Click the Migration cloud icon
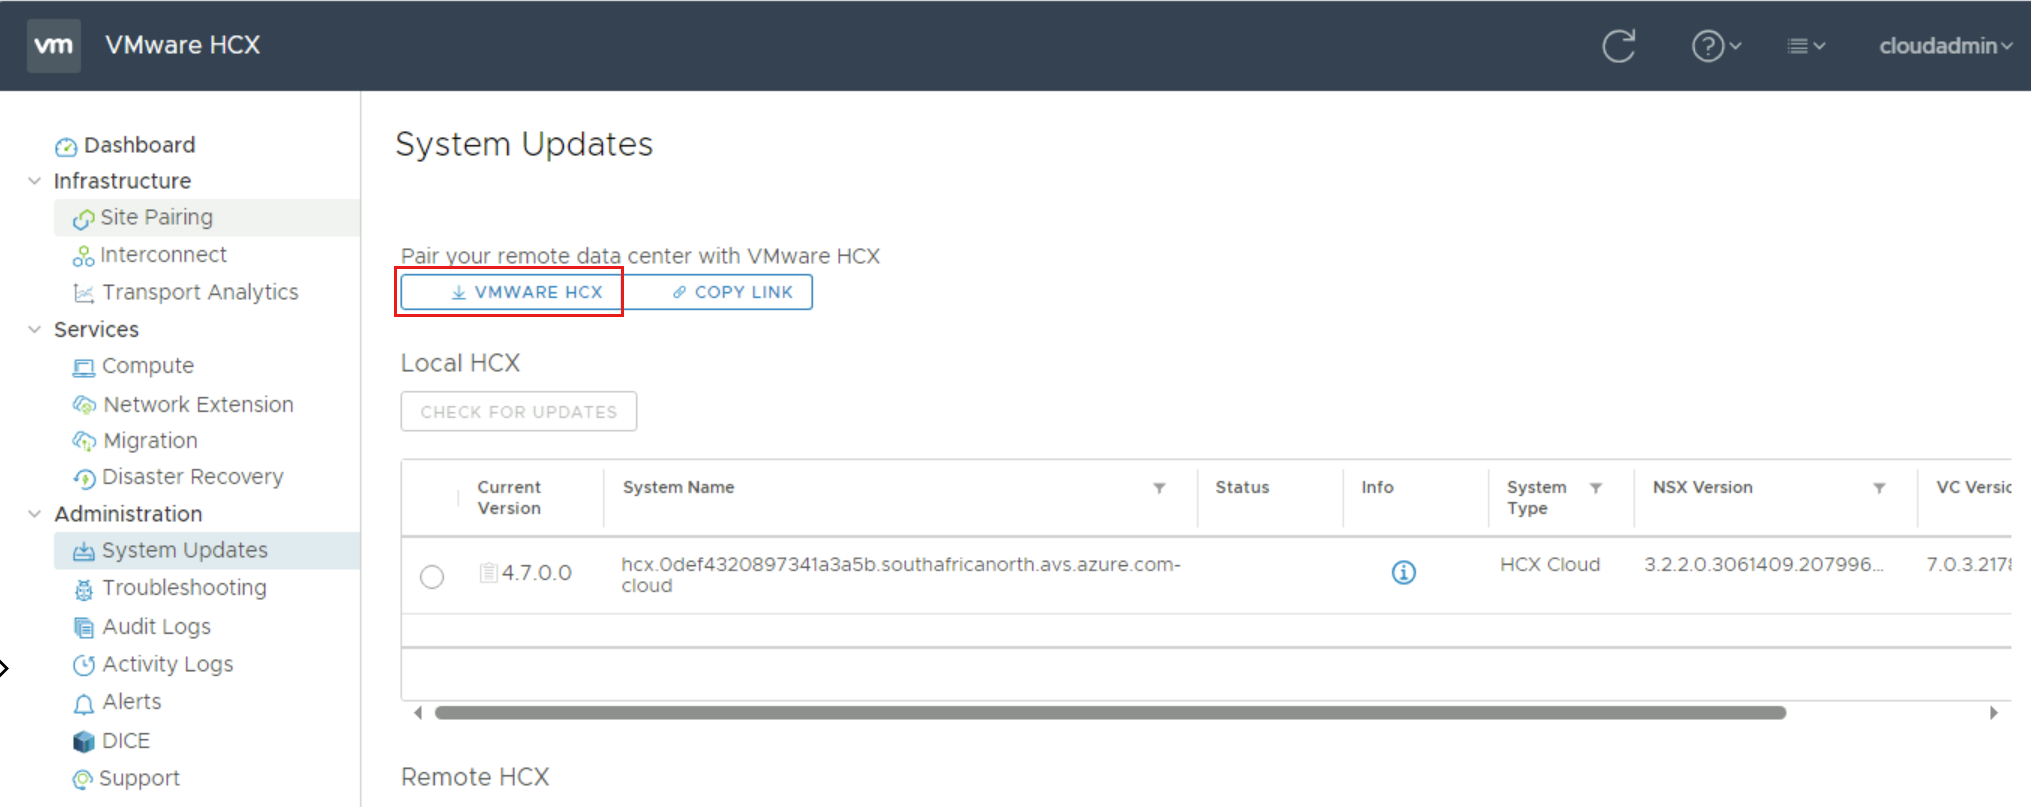 point(84,441)
